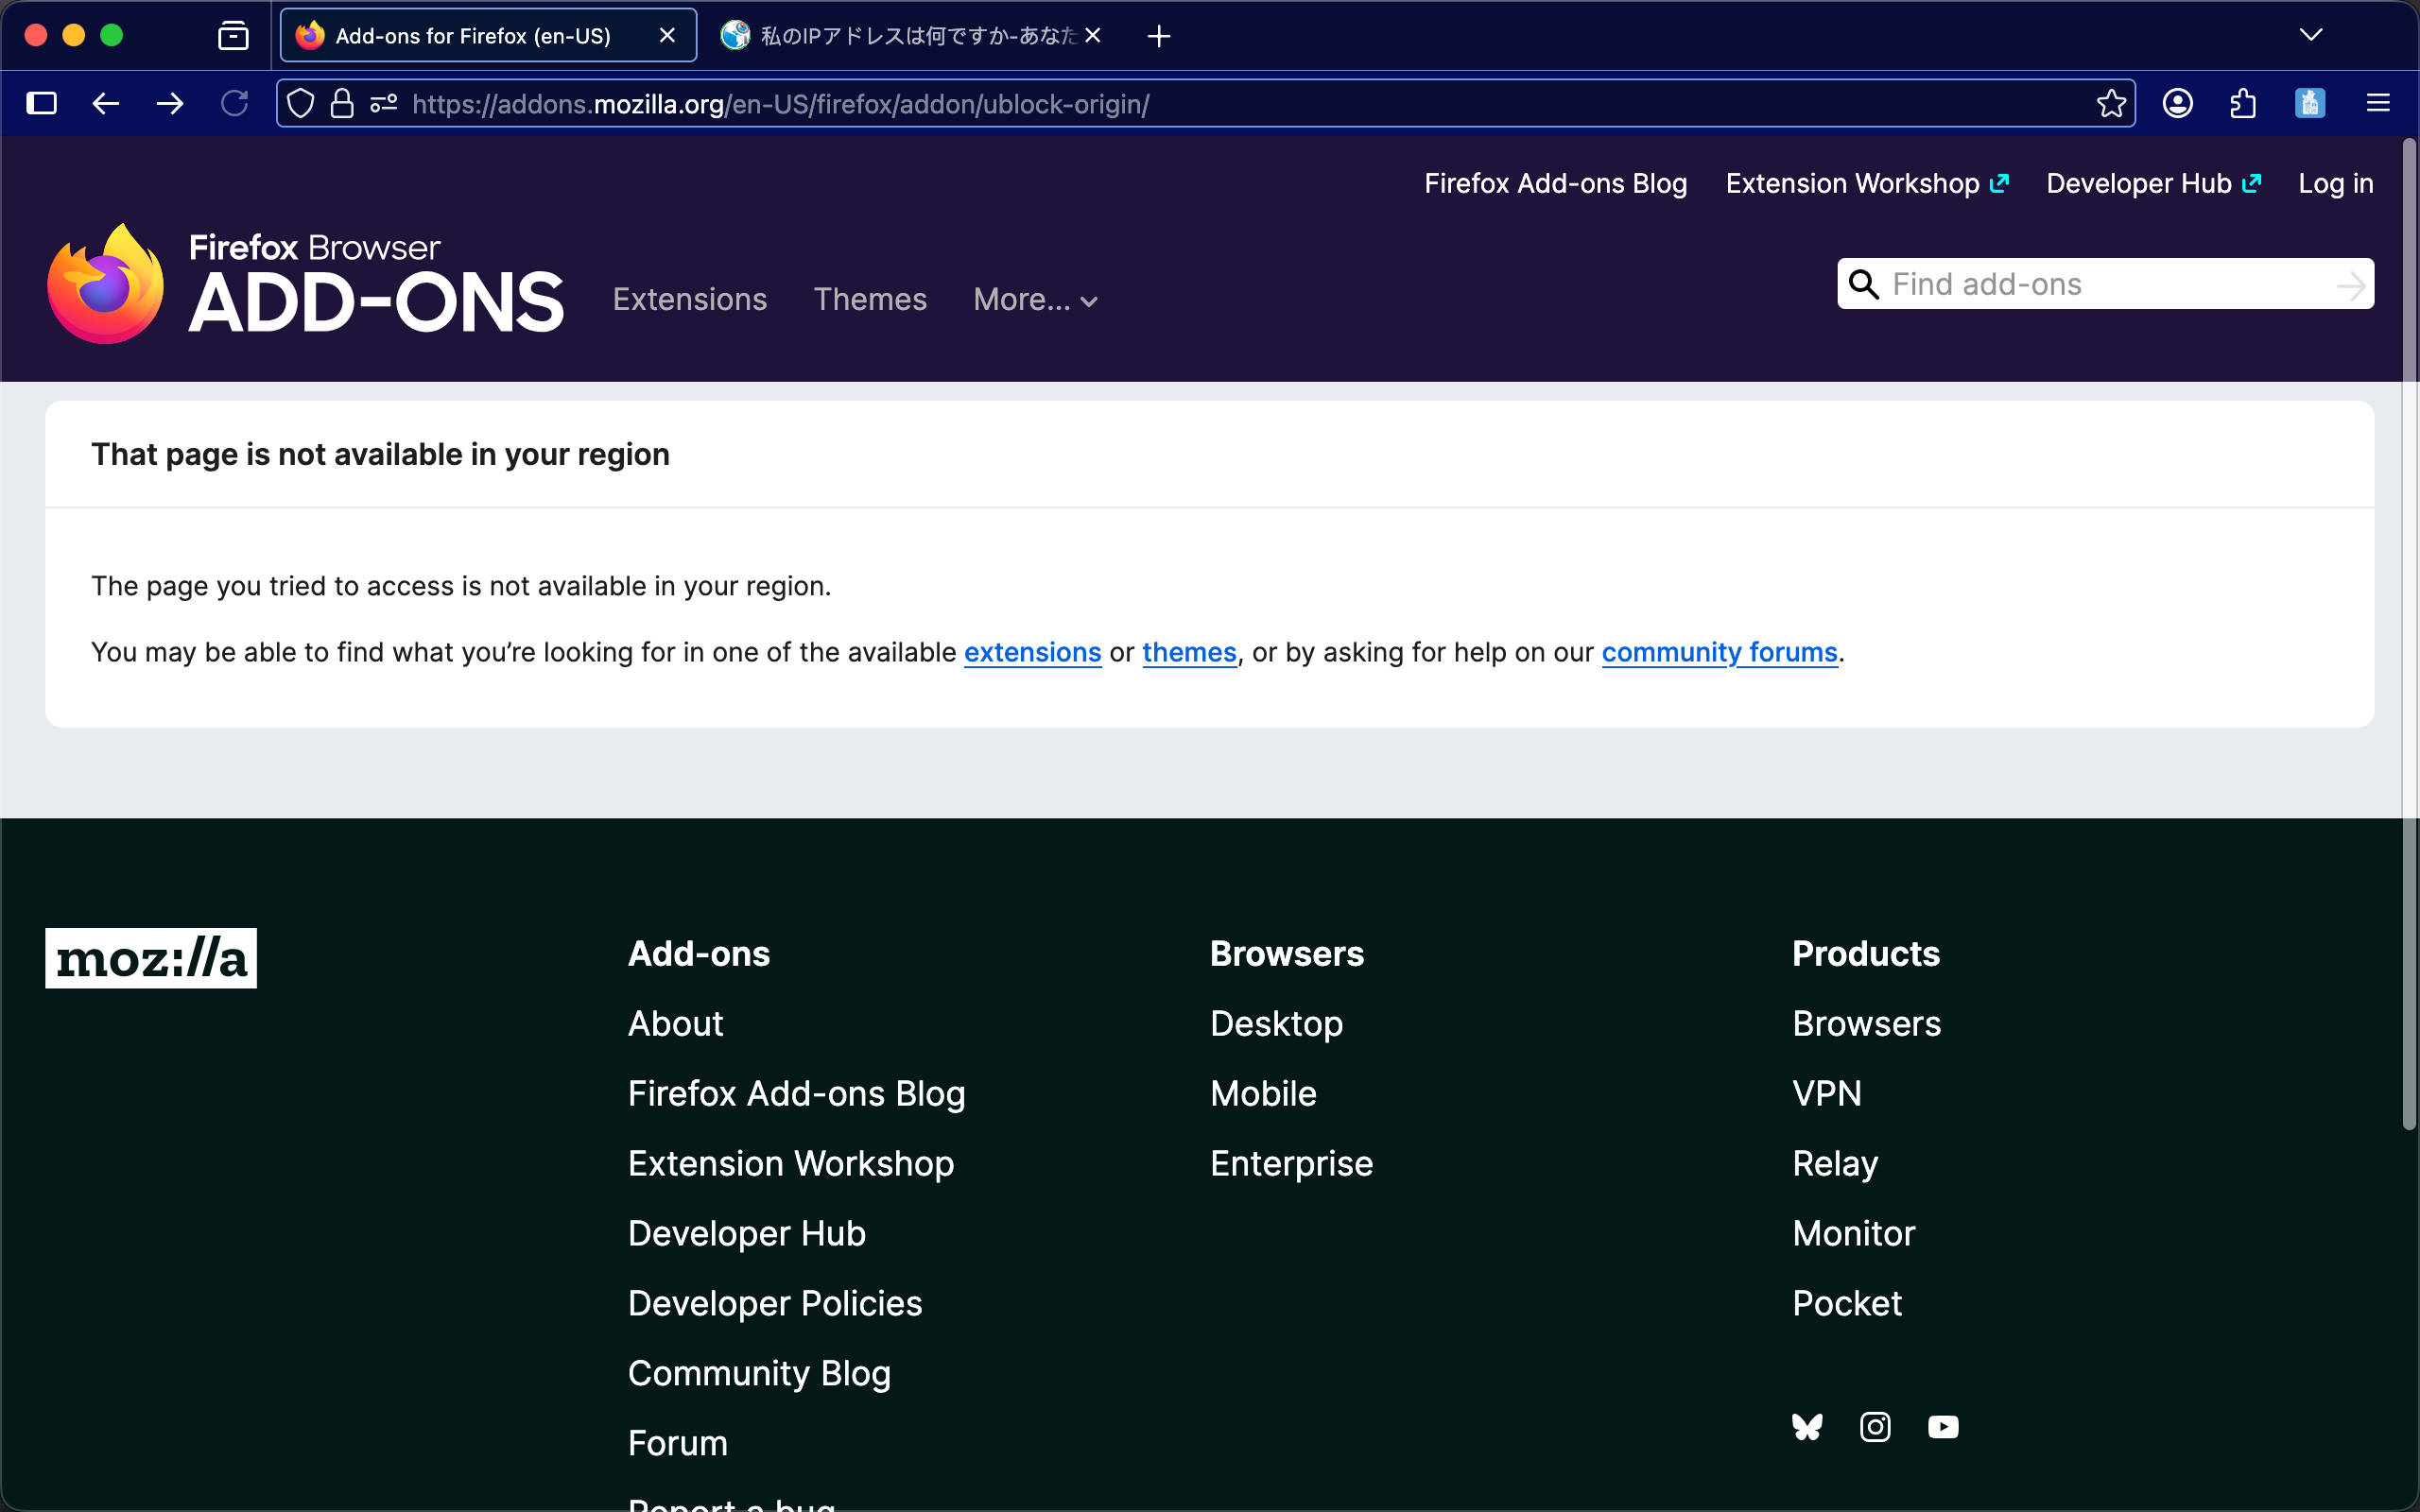This screenshot has height=1512, width=2420.
Task: Follow the inline themes link
Action: pyautogui.click(x=1189, y=653)
